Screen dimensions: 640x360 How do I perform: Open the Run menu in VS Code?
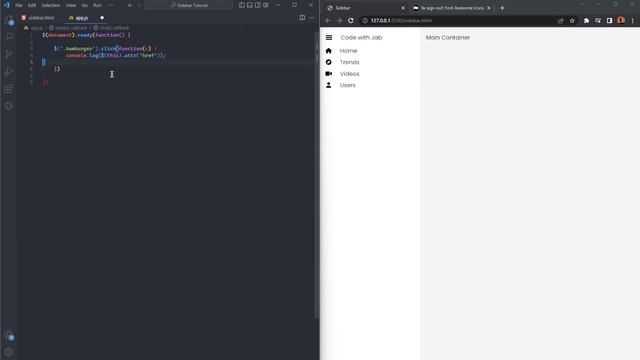(97, 5)
